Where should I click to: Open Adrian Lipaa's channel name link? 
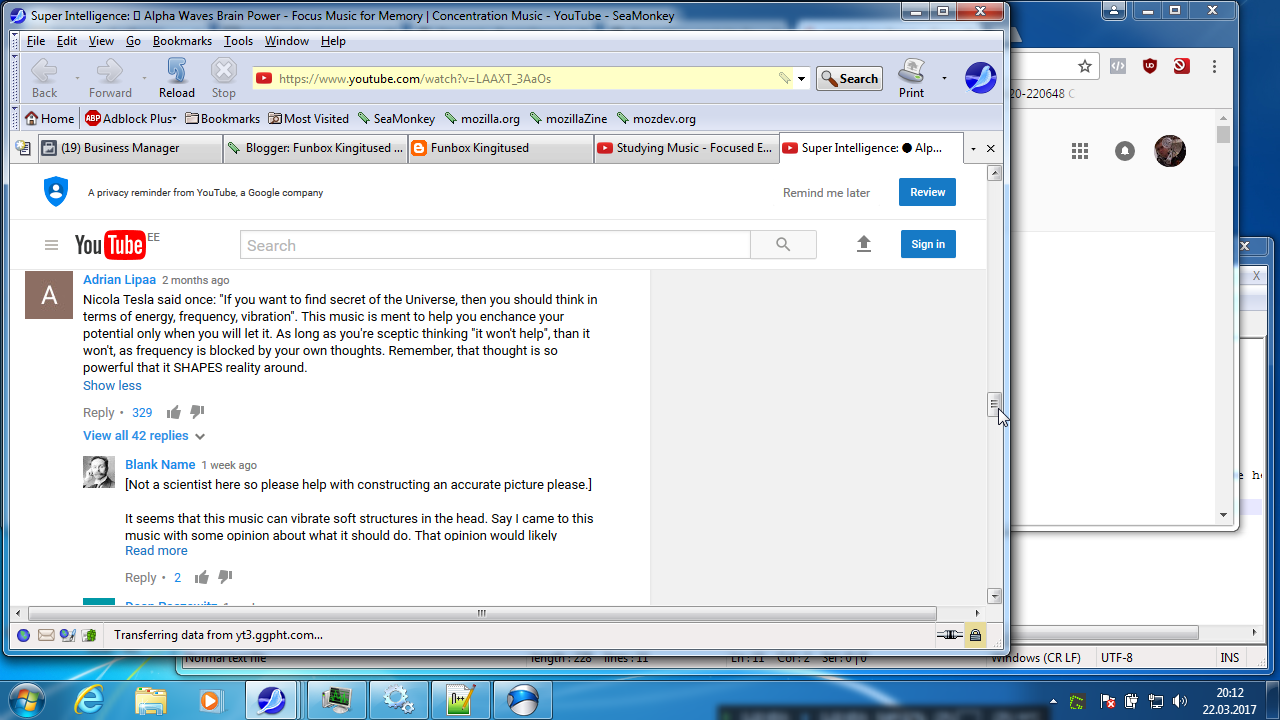point(119,280)
